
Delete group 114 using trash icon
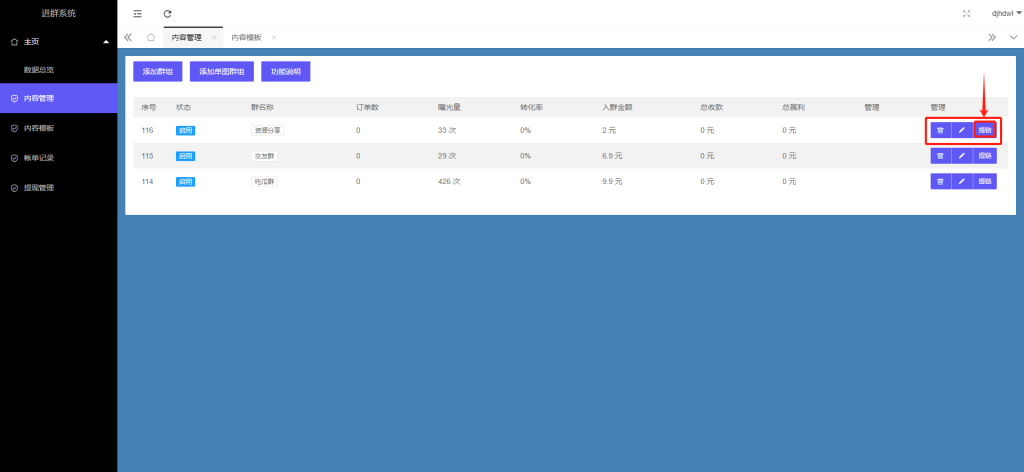[x=940, y=181]
